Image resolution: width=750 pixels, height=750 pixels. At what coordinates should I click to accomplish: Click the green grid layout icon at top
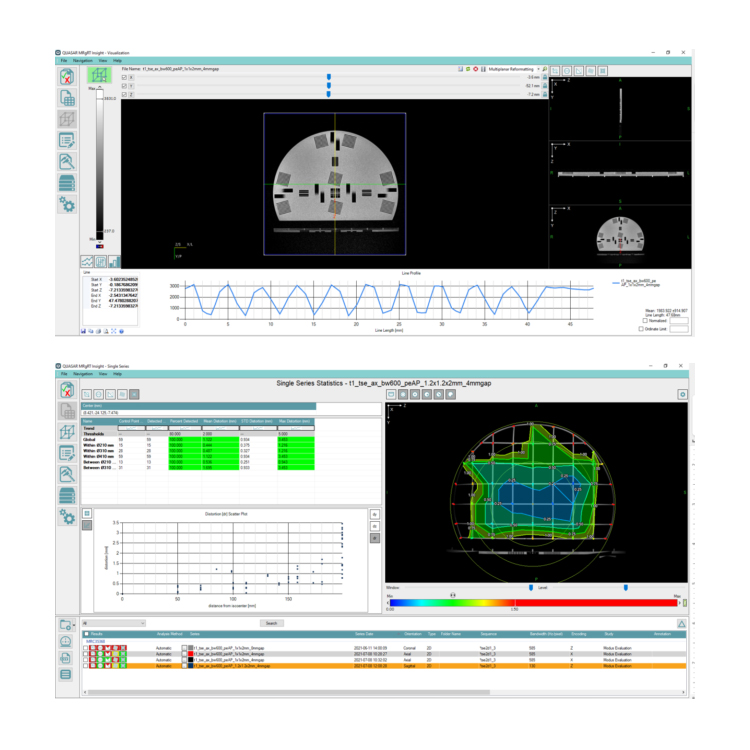pos(99,76)
